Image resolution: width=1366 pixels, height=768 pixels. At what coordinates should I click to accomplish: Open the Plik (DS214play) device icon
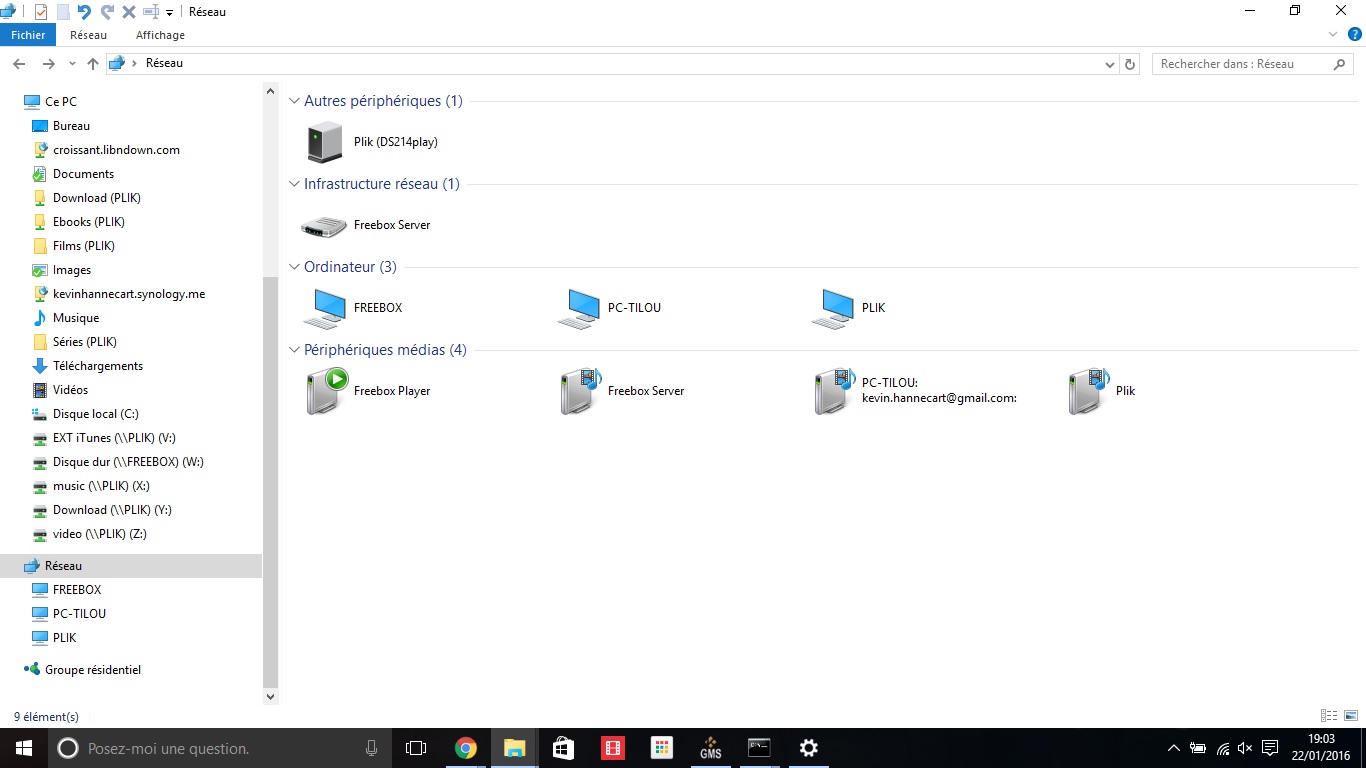pos(325,142)
